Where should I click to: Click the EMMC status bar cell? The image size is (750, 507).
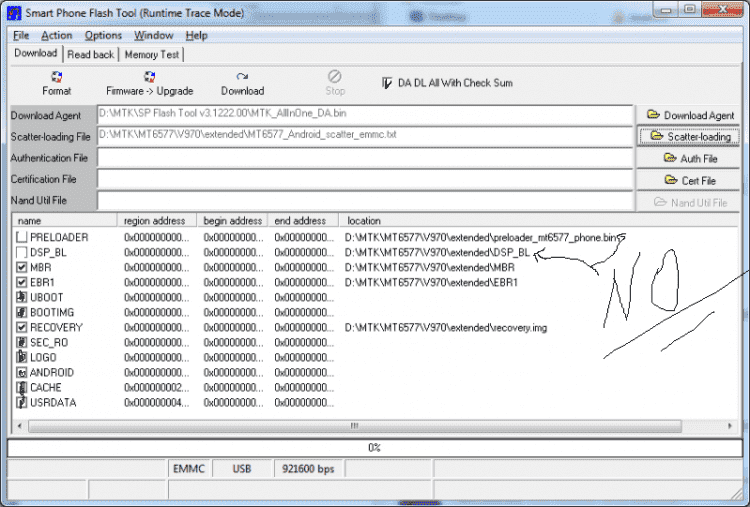coord(189,469)
